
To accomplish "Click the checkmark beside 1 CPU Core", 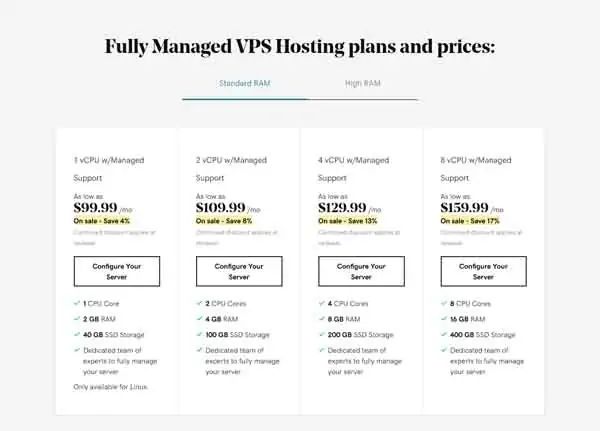I will pyautogui.click(x=77, y=303).
